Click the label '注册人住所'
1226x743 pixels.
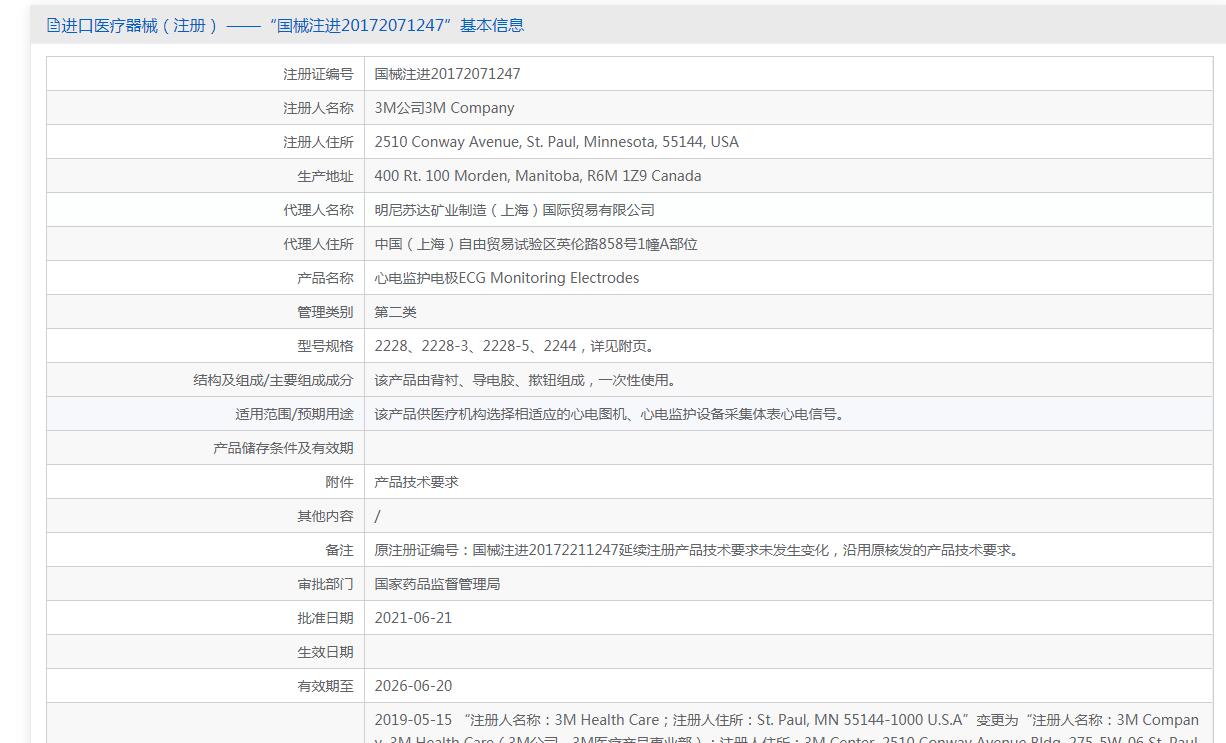tap(318, 142)
